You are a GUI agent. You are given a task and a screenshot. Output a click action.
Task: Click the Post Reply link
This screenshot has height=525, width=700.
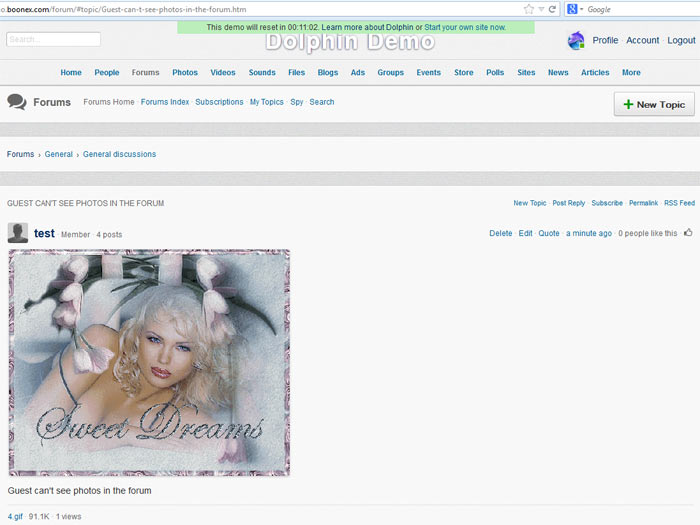click(x=569, y=203)
